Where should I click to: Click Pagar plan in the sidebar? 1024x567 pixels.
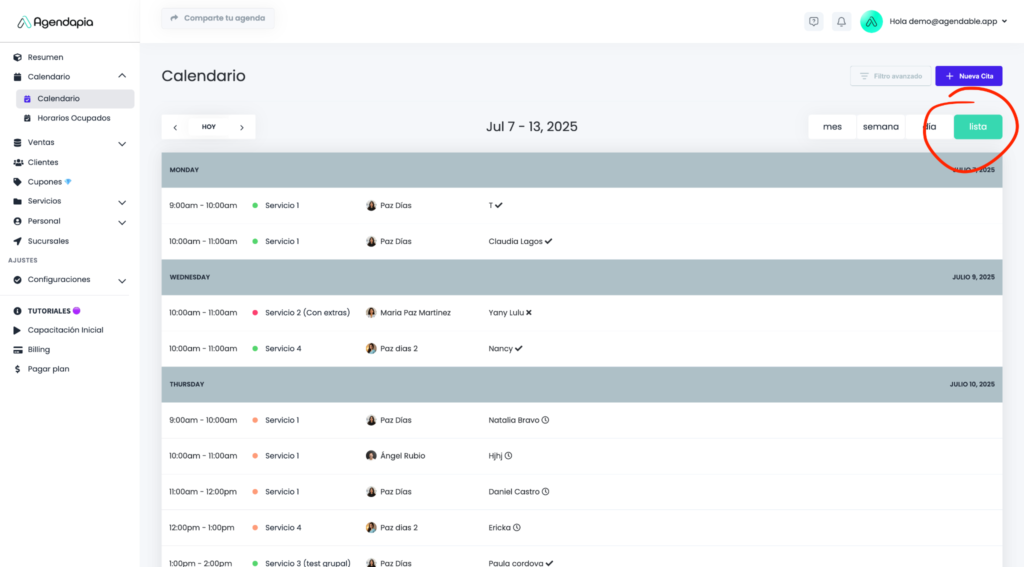point(48,369)
